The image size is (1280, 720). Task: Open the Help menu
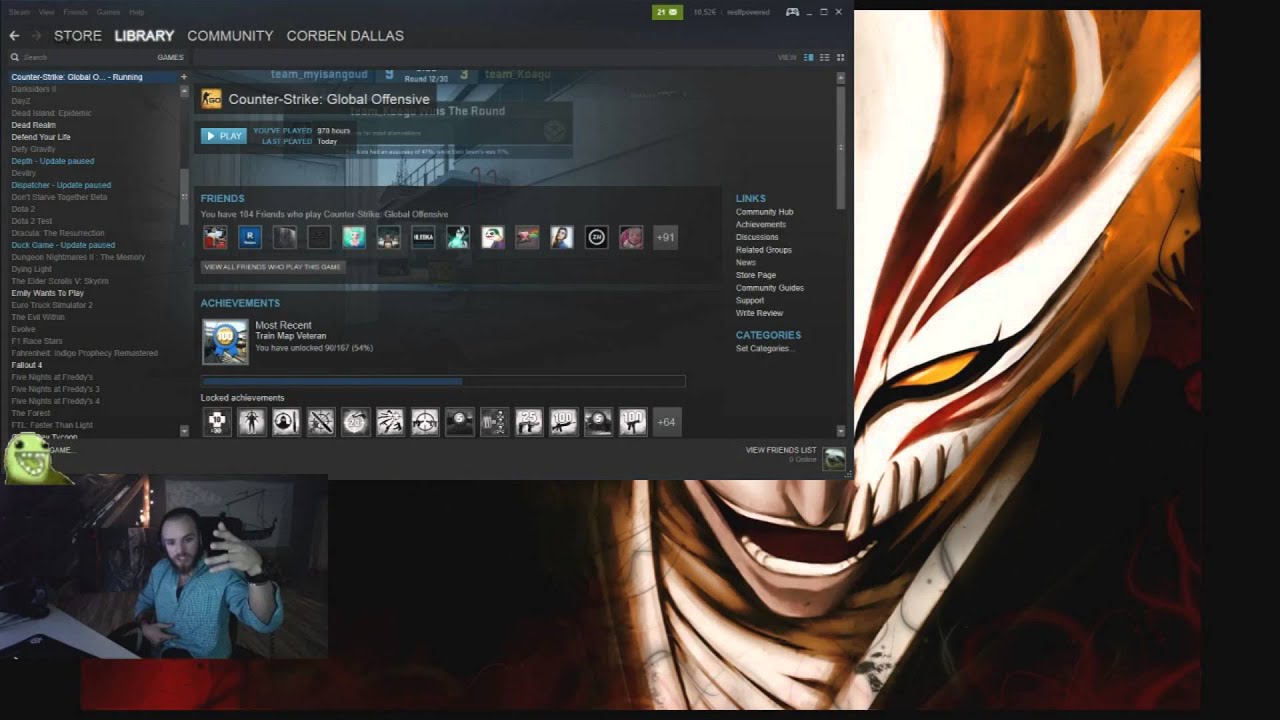137,12
